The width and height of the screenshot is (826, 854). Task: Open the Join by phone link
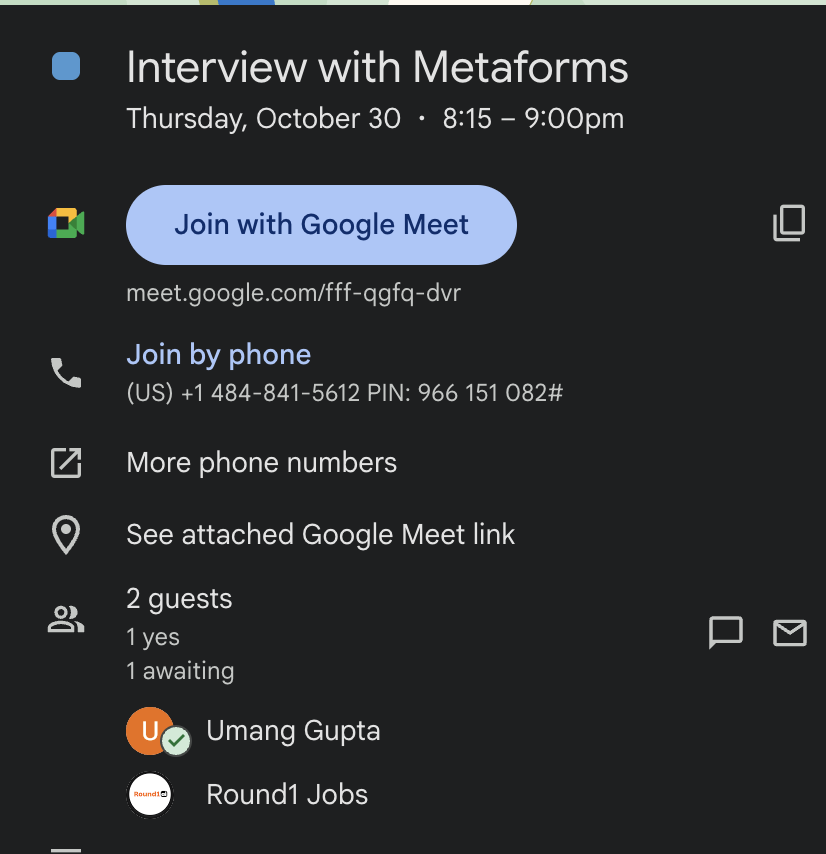(218, 354)
